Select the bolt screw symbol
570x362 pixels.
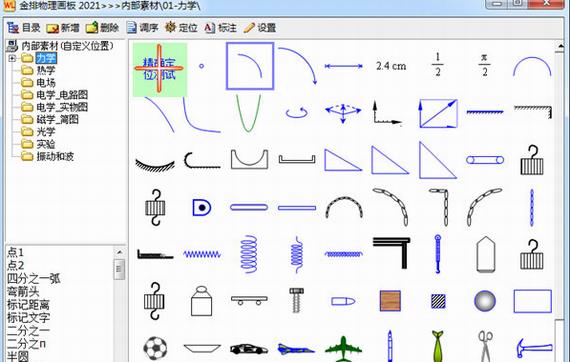click(296, 300)
